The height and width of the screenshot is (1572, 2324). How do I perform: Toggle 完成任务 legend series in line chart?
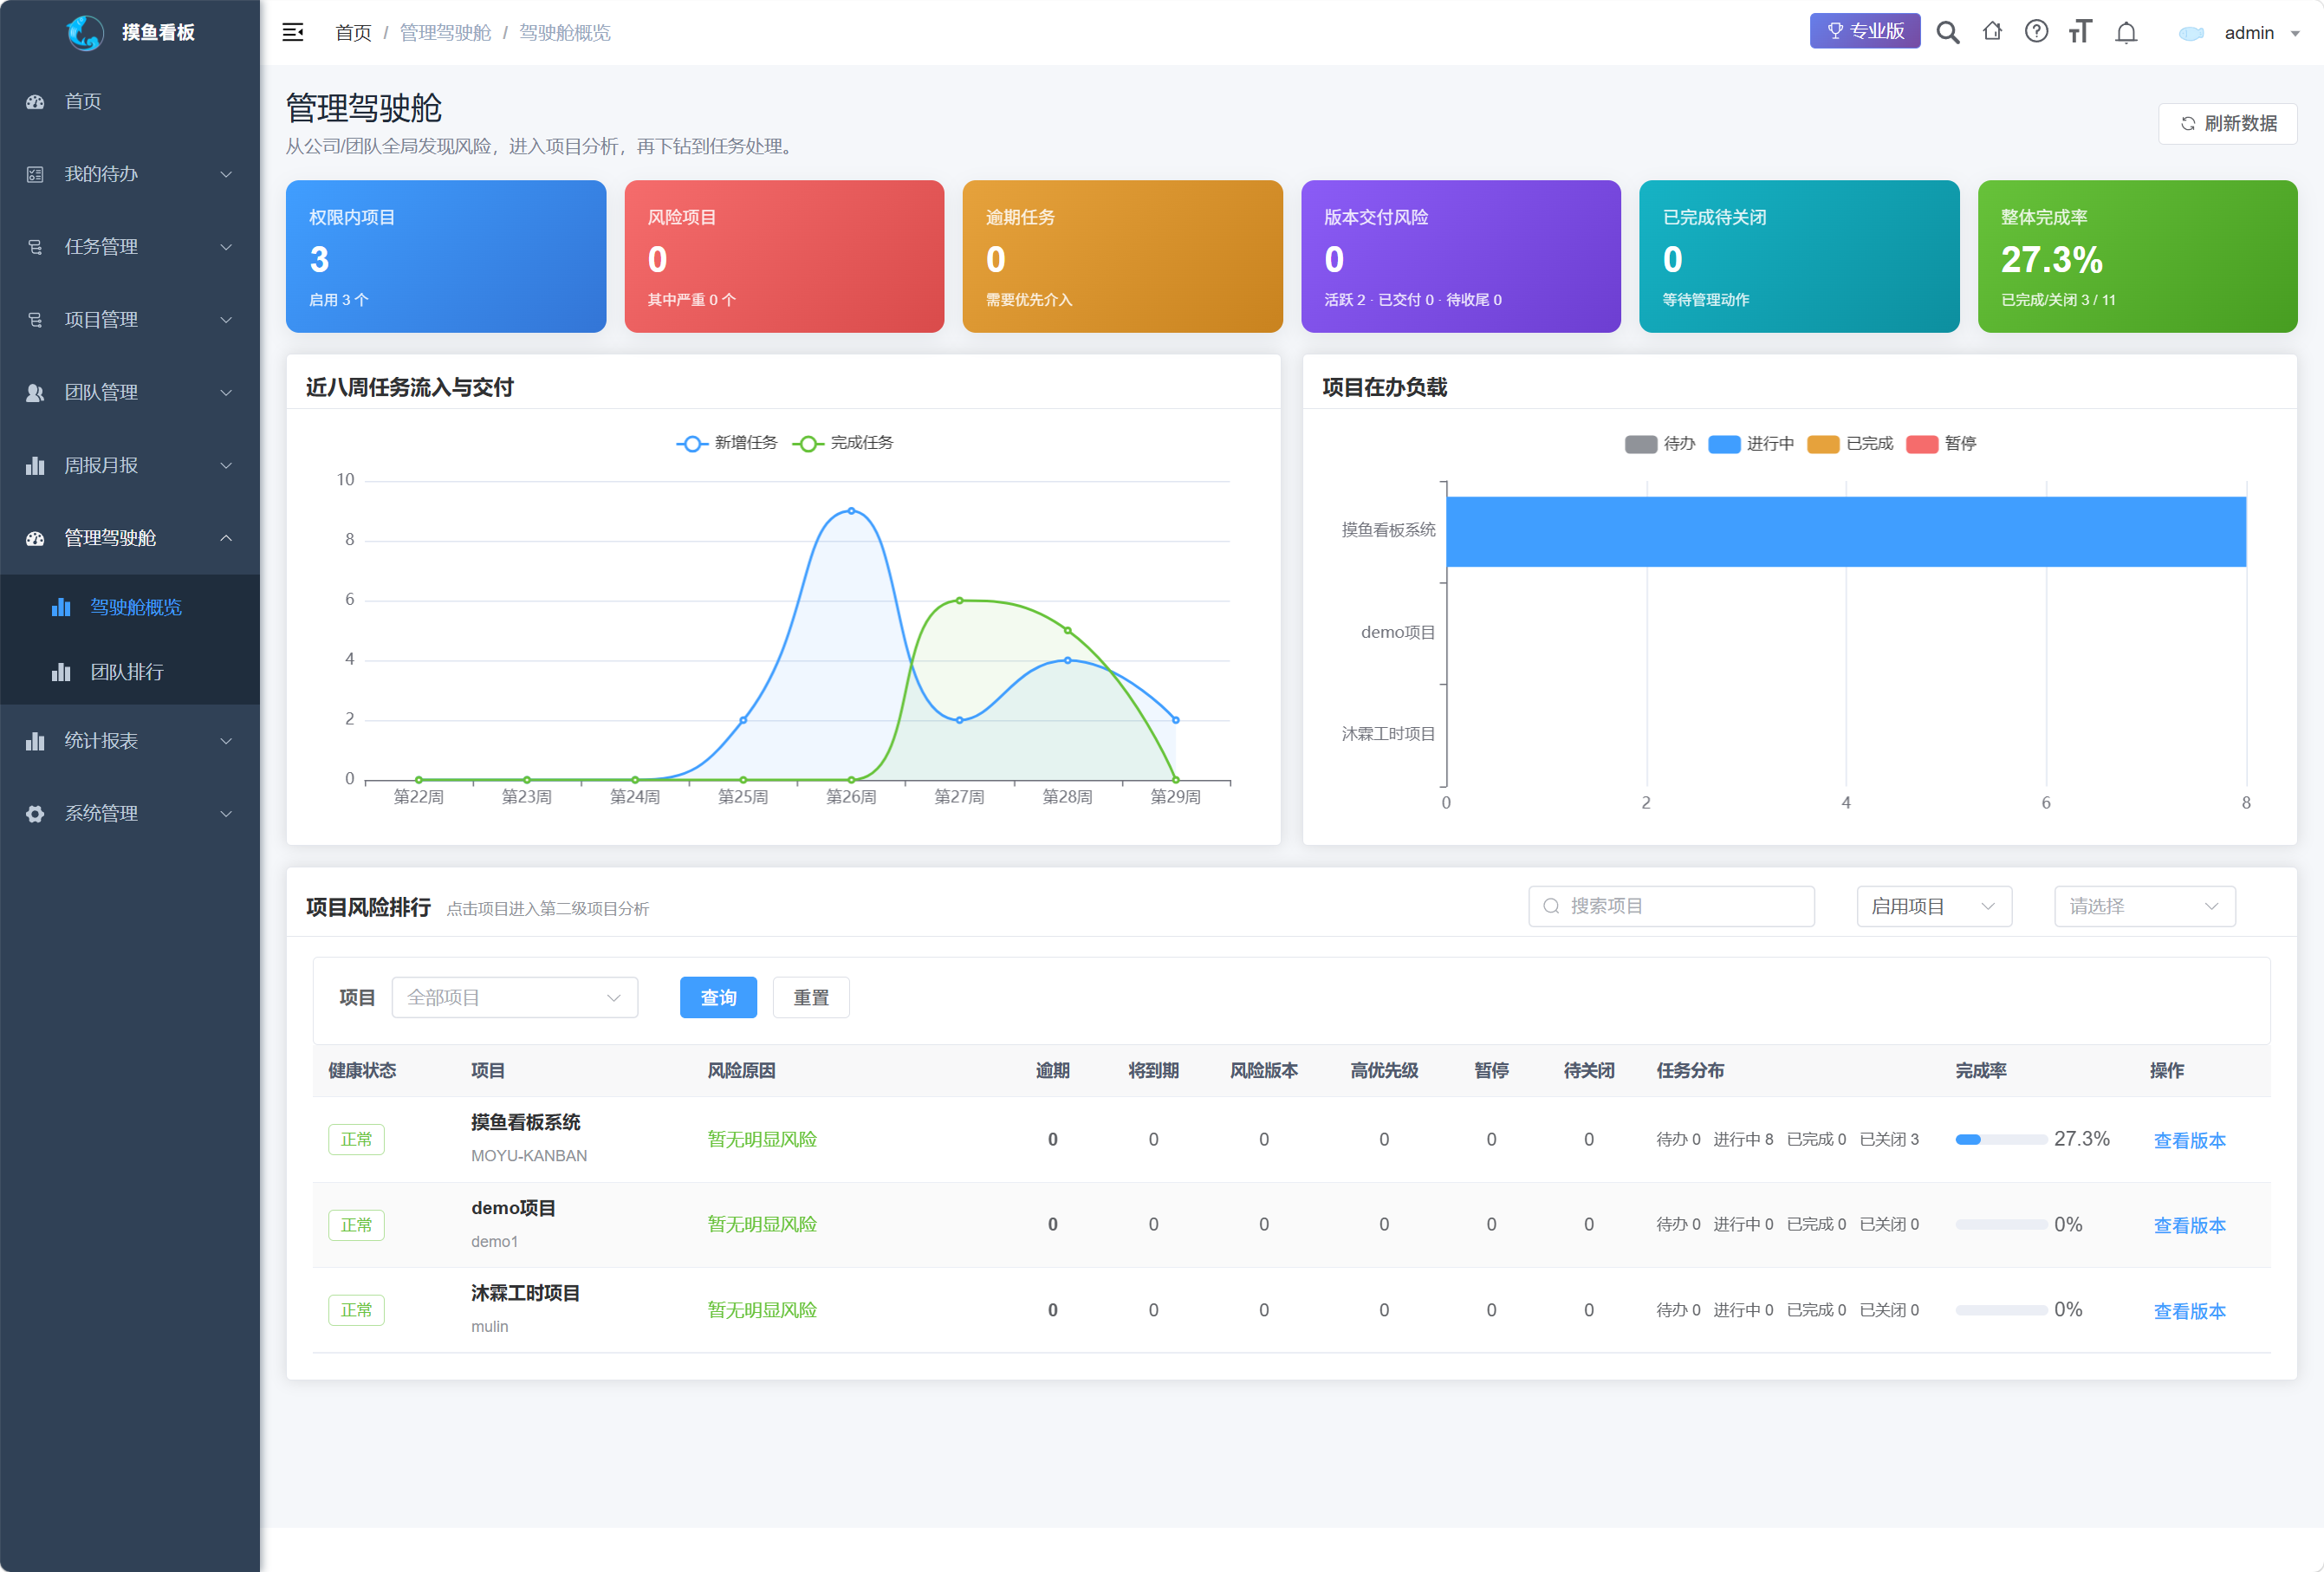point(843,443)
